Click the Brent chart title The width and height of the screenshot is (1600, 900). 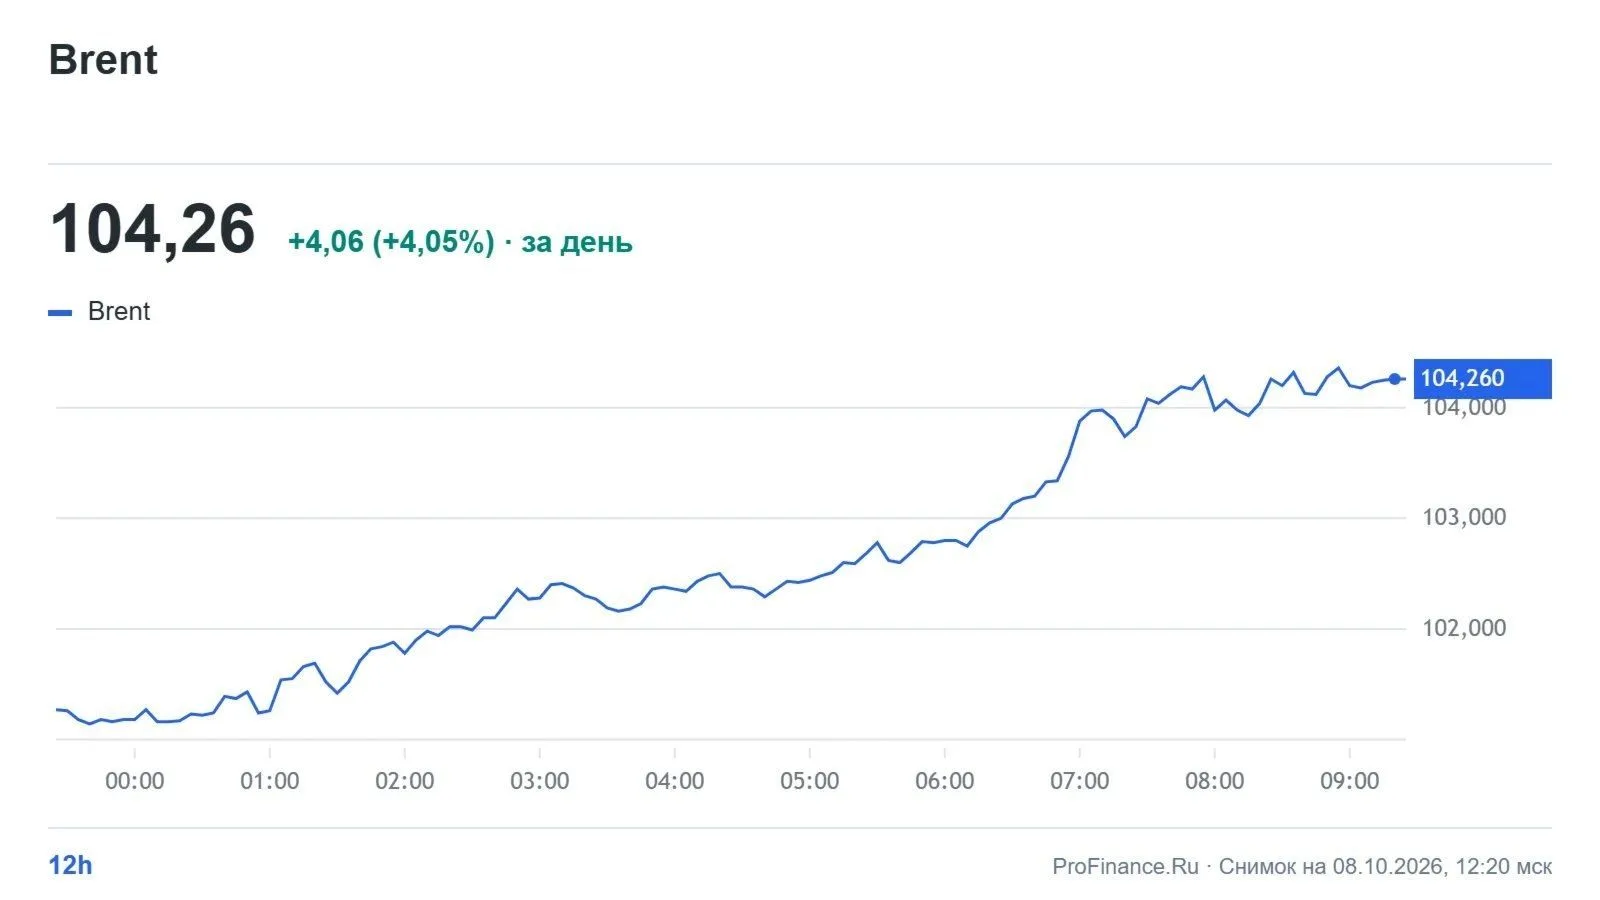(x=103, y=60)
